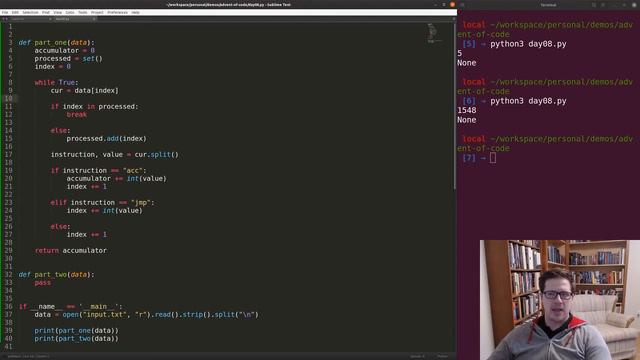The width and height of the screenshot is (640, 360).
Task: Click terminal prompt [6] command 'python3 day08.py'
Action: (x=528, y=101)
